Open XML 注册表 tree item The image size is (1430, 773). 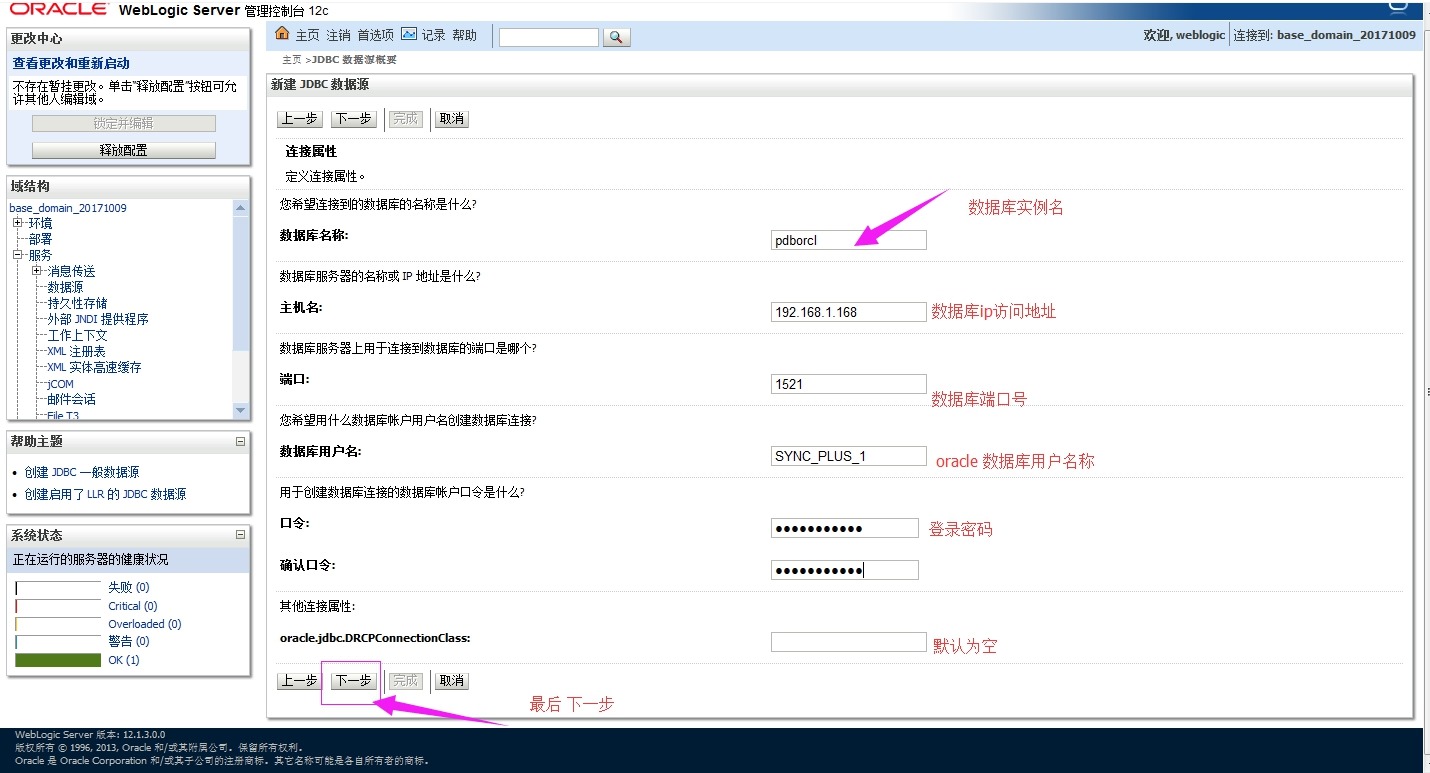pyautogui.click(x=76, y=351)
